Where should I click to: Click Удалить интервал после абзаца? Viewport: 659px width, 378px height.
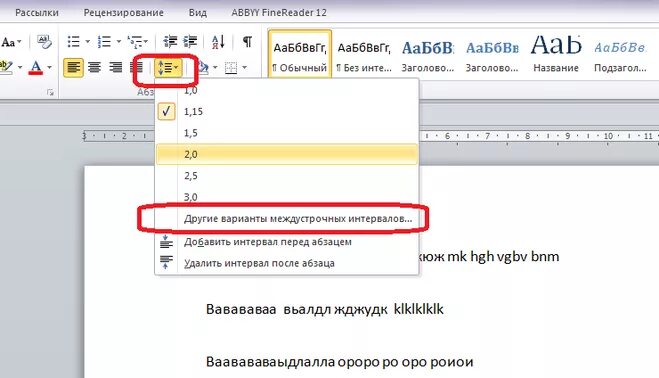click(x=287, y=263)
